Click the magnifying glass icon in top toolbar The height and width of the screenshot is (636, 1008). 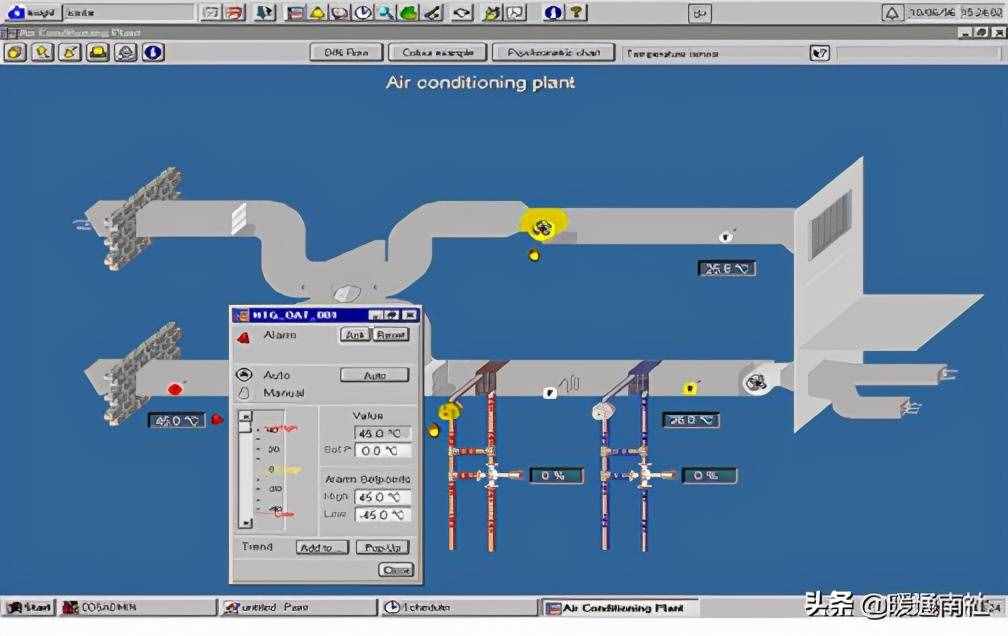(386, 12)
